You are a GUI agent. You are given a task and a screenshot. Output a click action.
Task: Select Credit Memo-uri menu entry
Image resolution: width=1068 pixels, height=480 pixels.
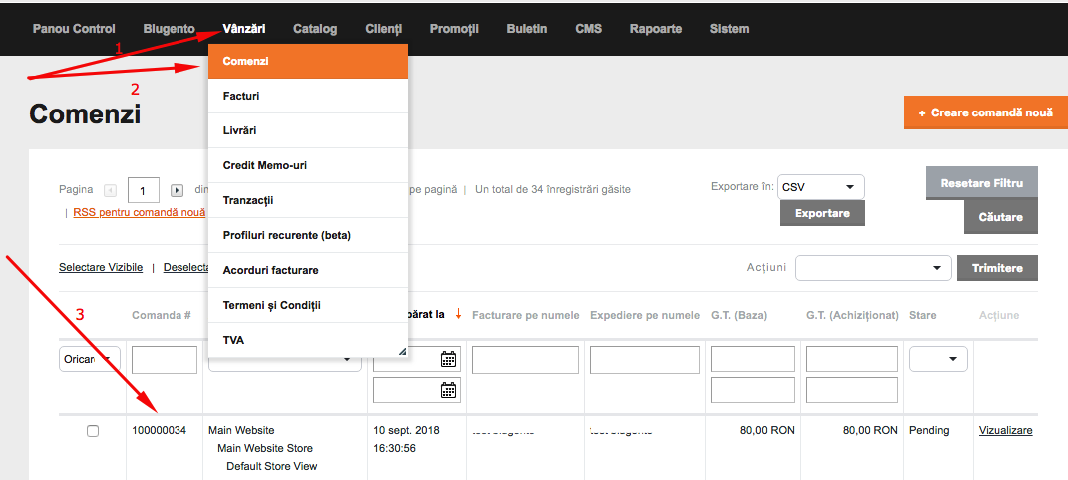(308, 165)
